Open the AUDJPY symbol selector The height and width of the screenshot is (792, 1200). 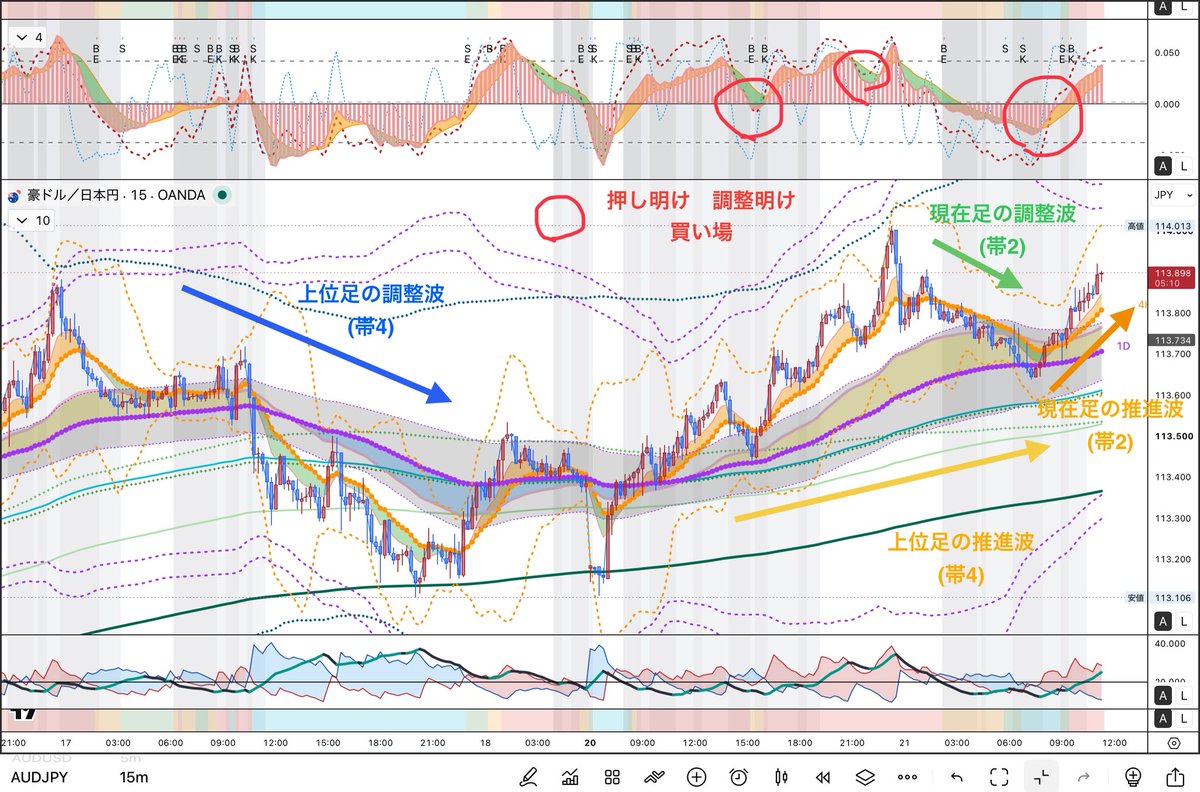coord(39,777)
